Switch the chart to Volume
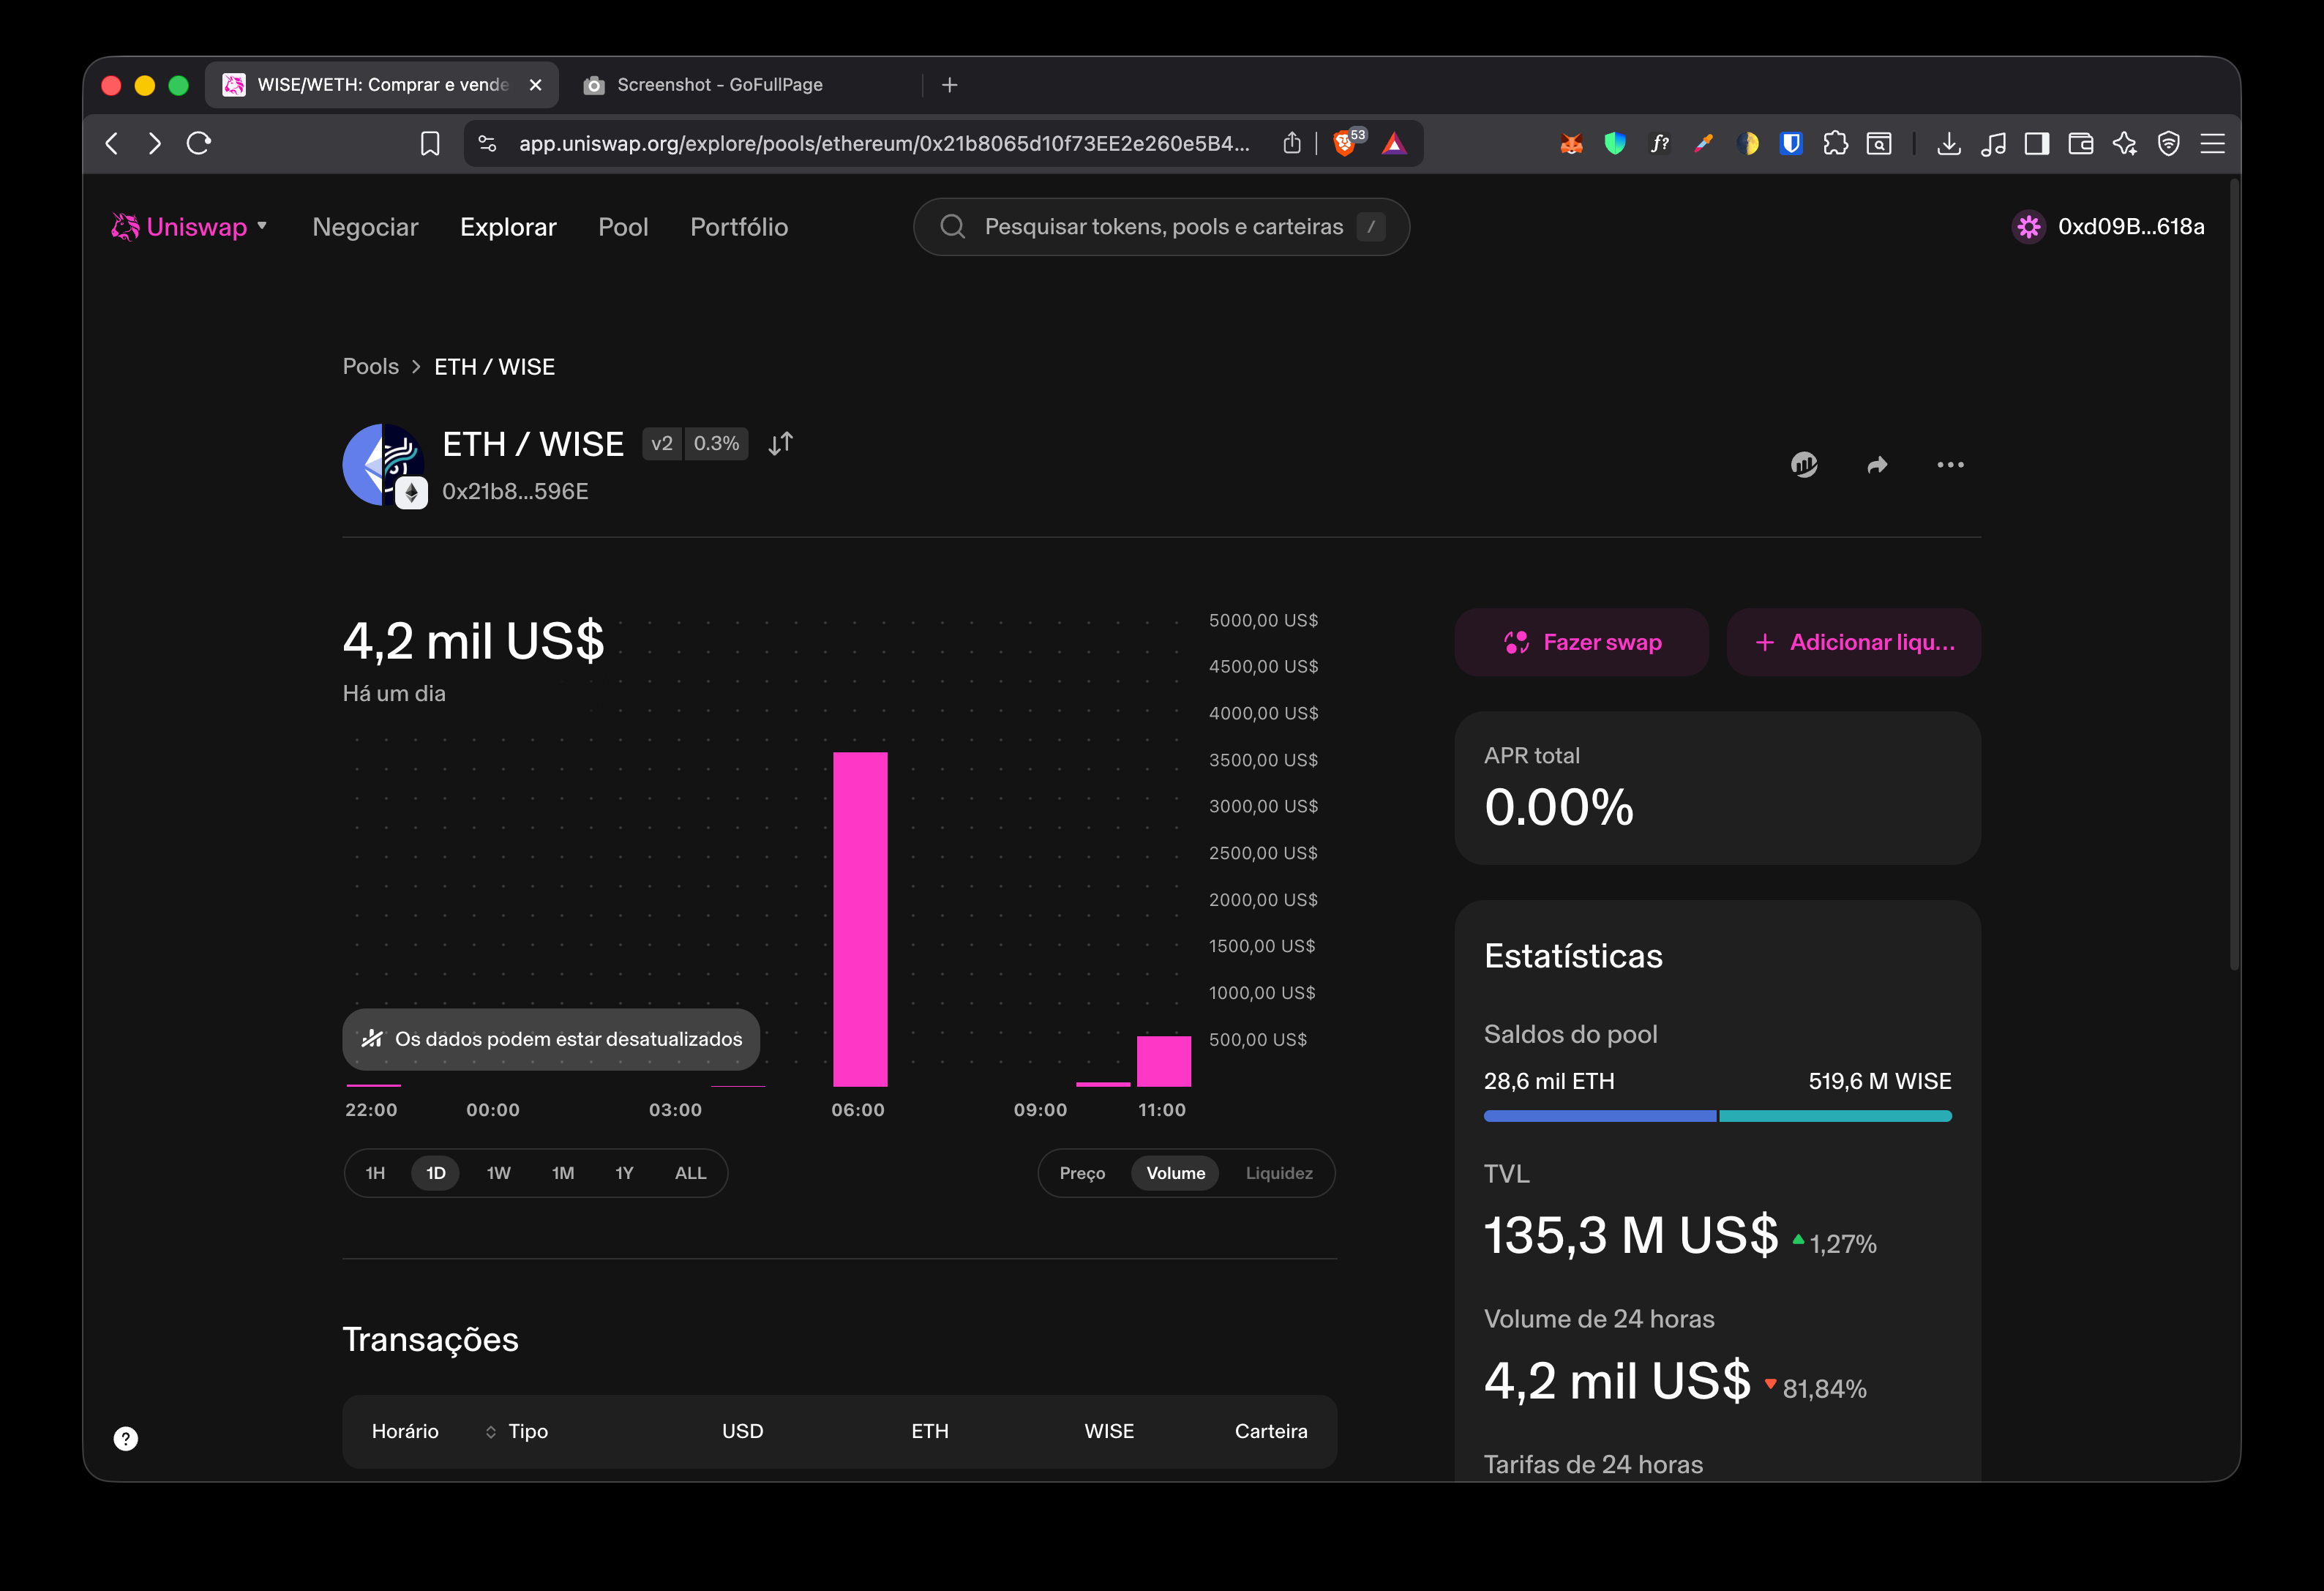 1175,1173
